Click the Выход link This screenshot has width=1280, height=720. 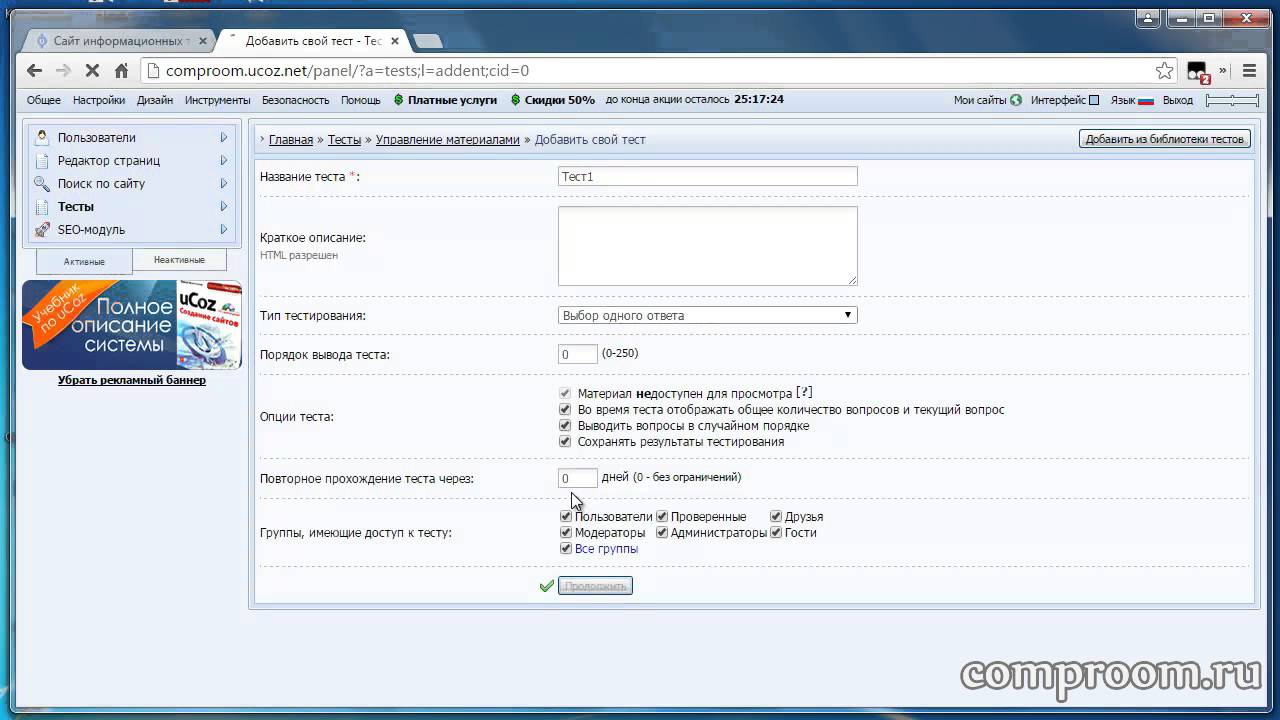1178,100
